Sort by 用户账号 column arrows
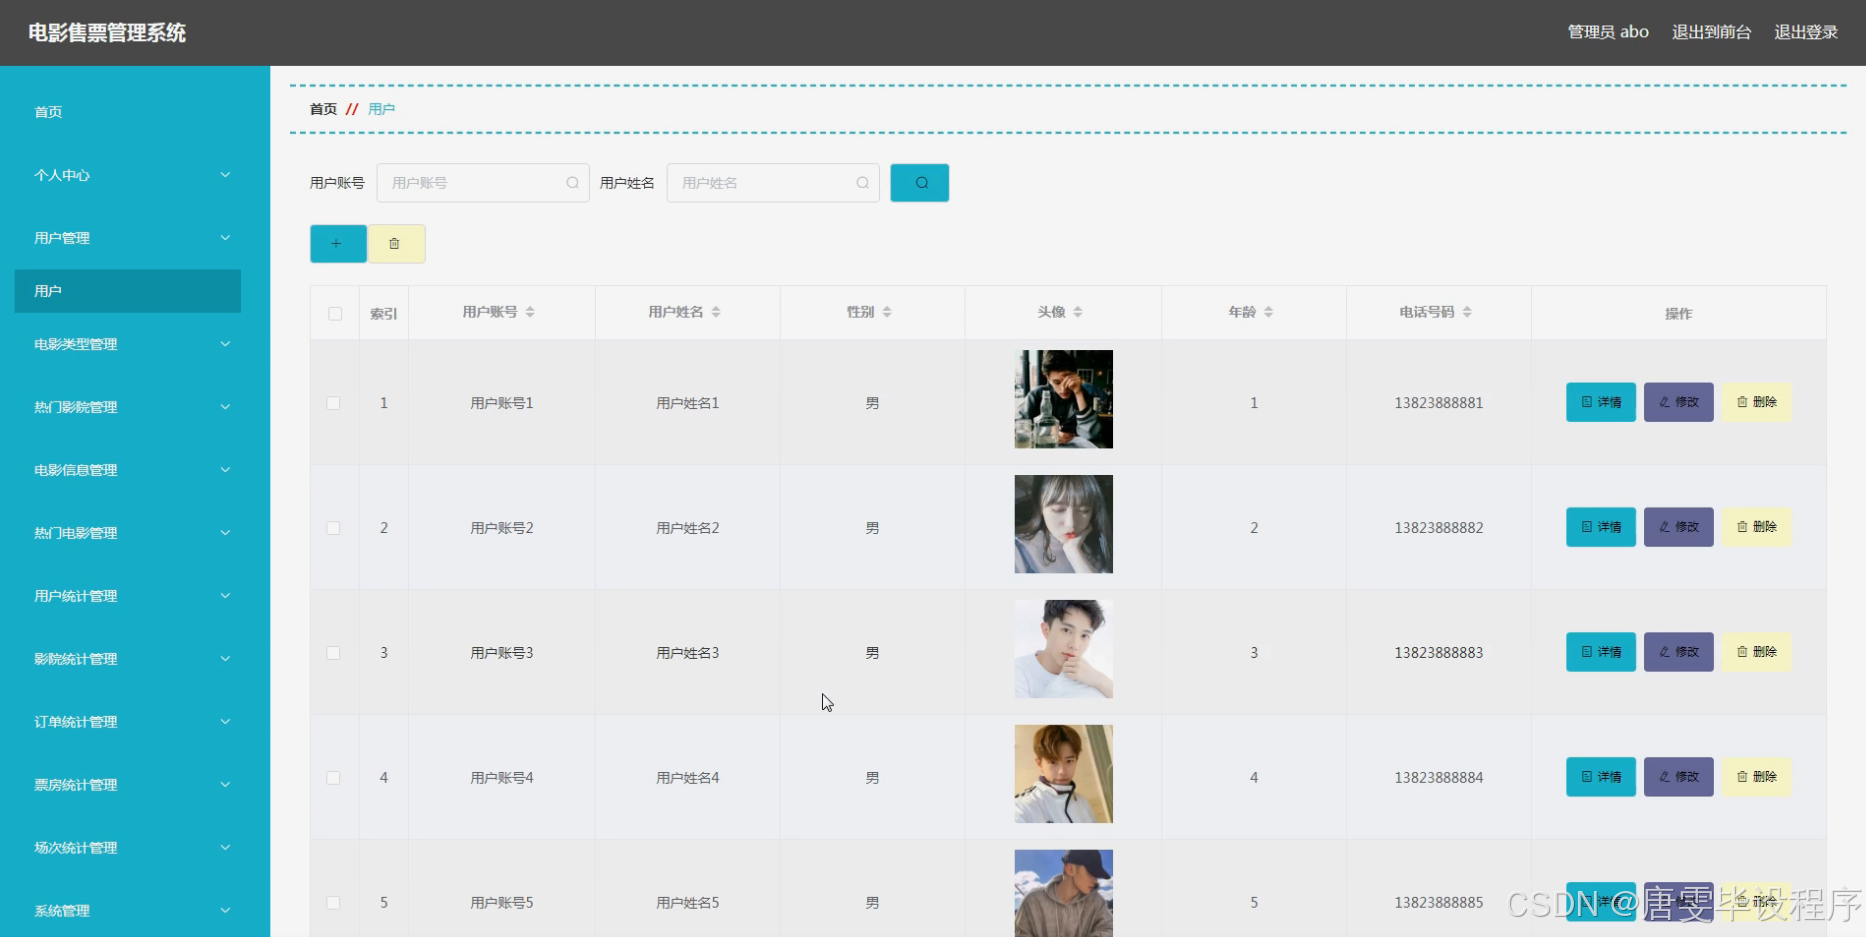The image size is (1866, 937). (x=530, y=312)
